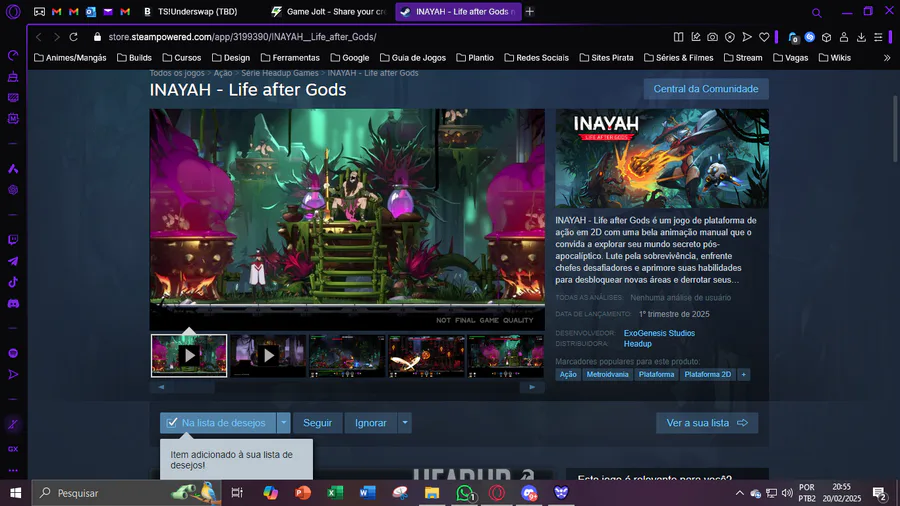
Task: Select the second video thumbnail
Action: pyautogui.click(x=268, y=356)
